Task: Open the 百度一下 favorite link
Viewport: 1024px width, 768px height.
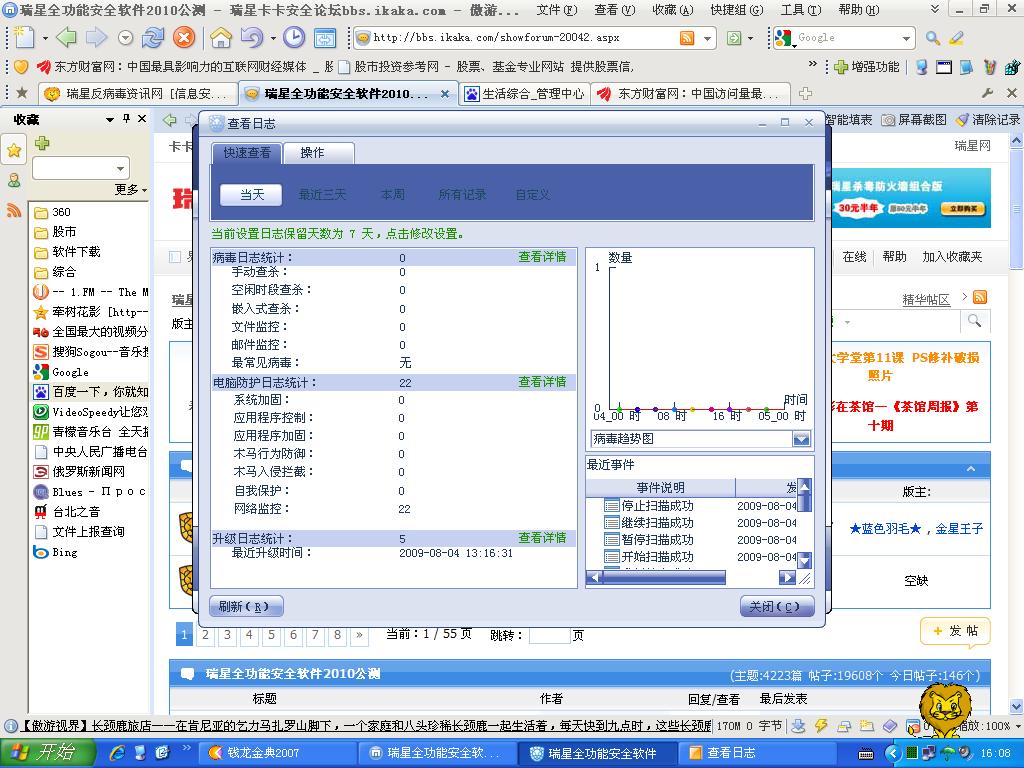Action: pyautogui.click(x=90, y=392)
